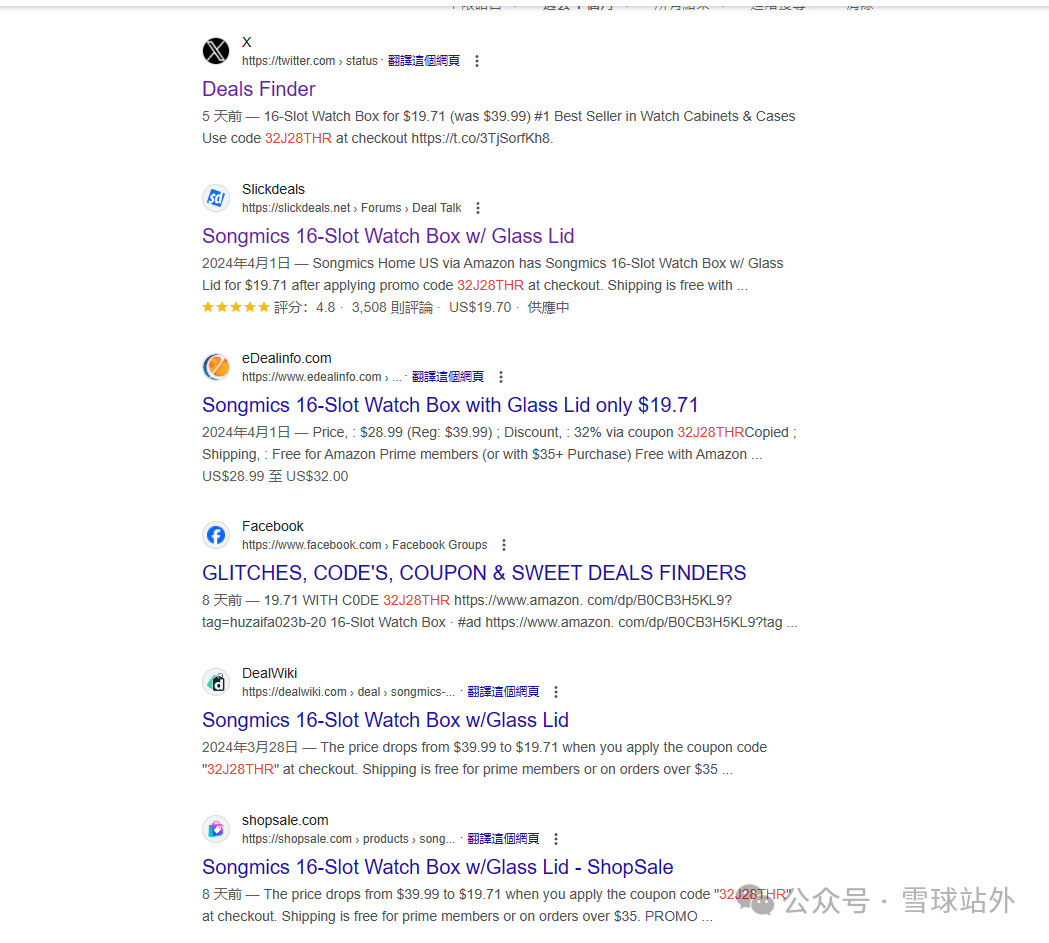Click the eDealinfo.com orange site icon
Image resolution: width=1049 pixels, height=943 pixels.
point(215,367)
